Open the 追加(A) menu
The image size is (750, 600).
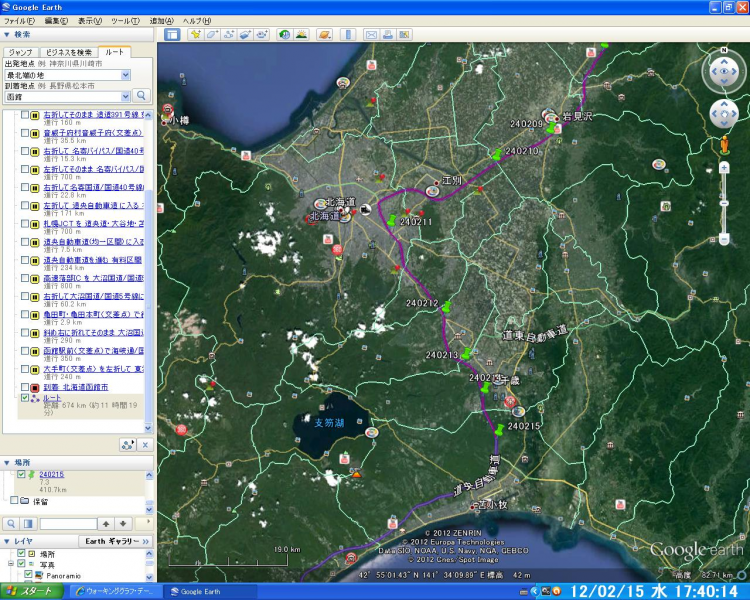[x=162, y=21]
